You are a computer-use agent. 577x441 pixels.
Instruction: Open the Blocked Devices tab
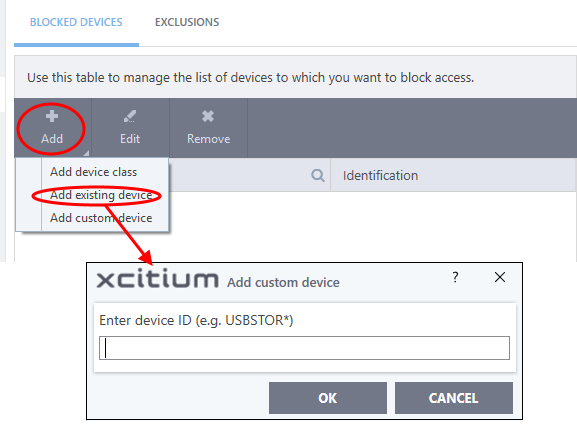click(76, 22)
